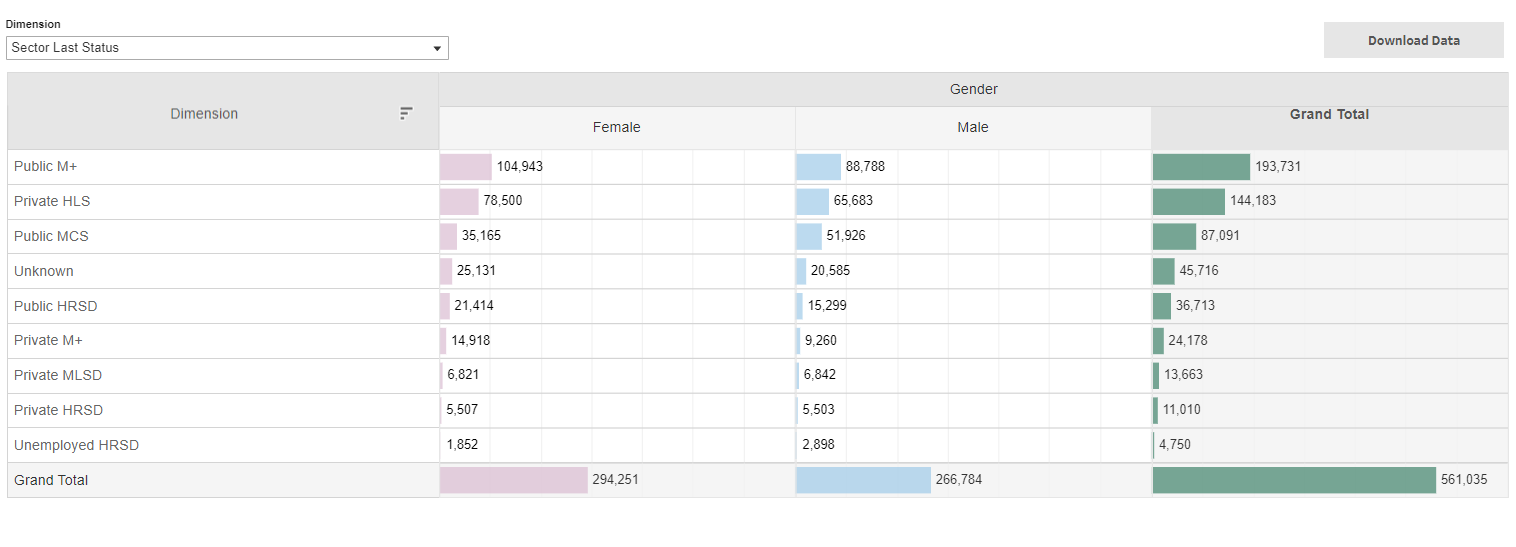This screenshot has height=547, width=1516.
Task: Click the Private HLS row label
Action: coord(52,201)
